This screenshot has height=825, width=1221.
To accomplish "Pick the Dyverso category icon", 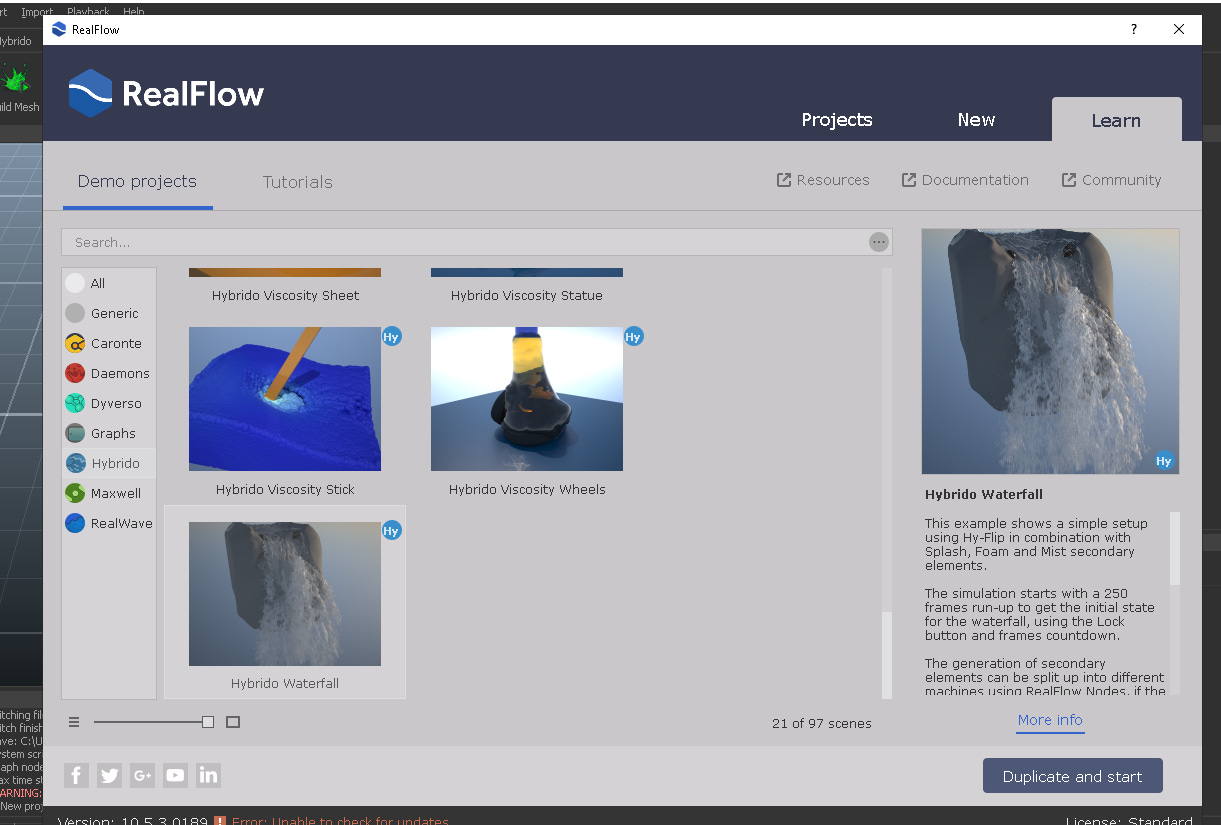I will [x=75, y=403].
